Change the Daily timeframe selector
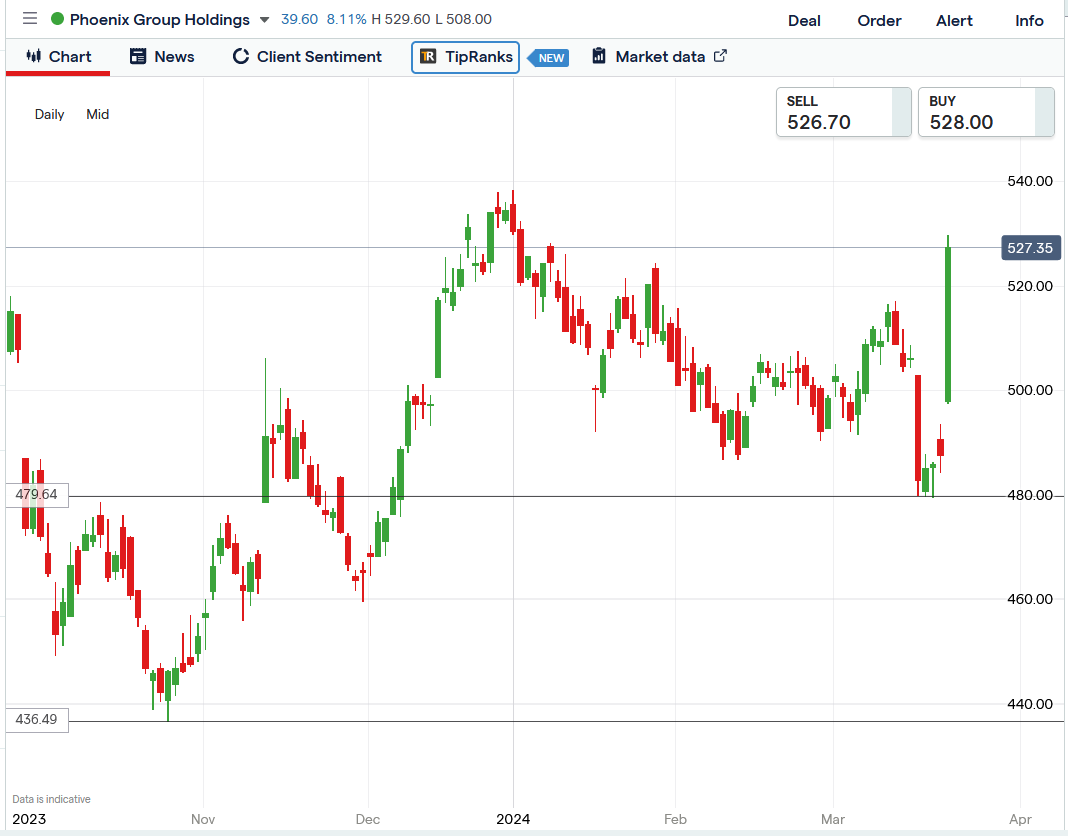This screenshot has width=1068, height=836. tap(50, 114)
